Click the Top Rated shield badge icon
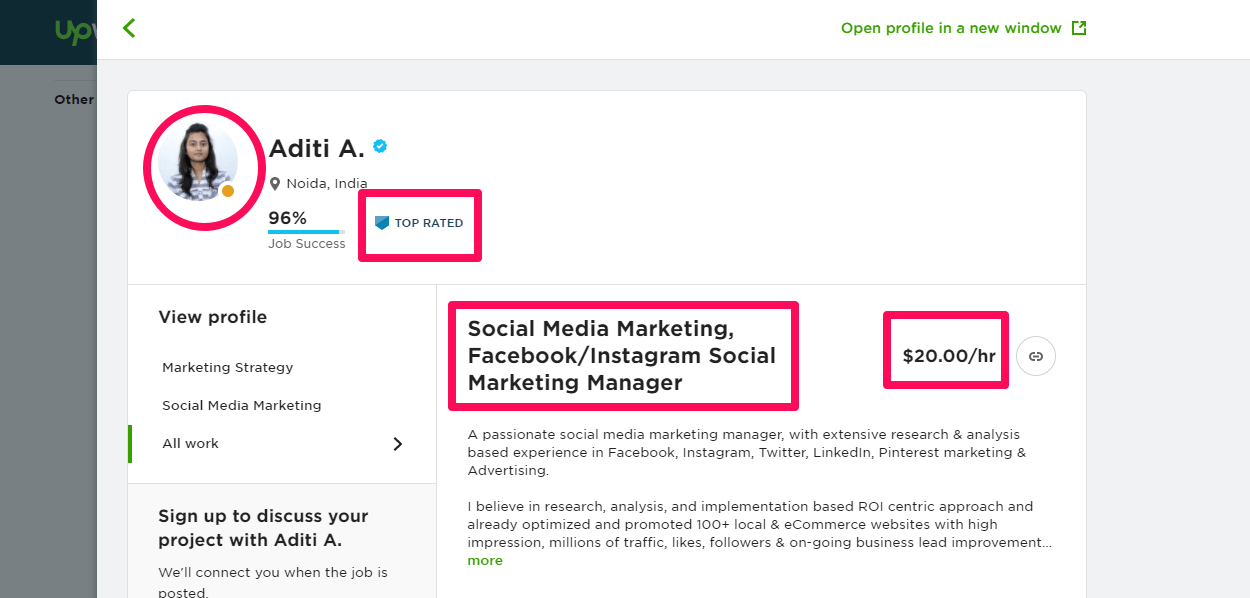The image size is (1250, 598). tap(382, 223)
